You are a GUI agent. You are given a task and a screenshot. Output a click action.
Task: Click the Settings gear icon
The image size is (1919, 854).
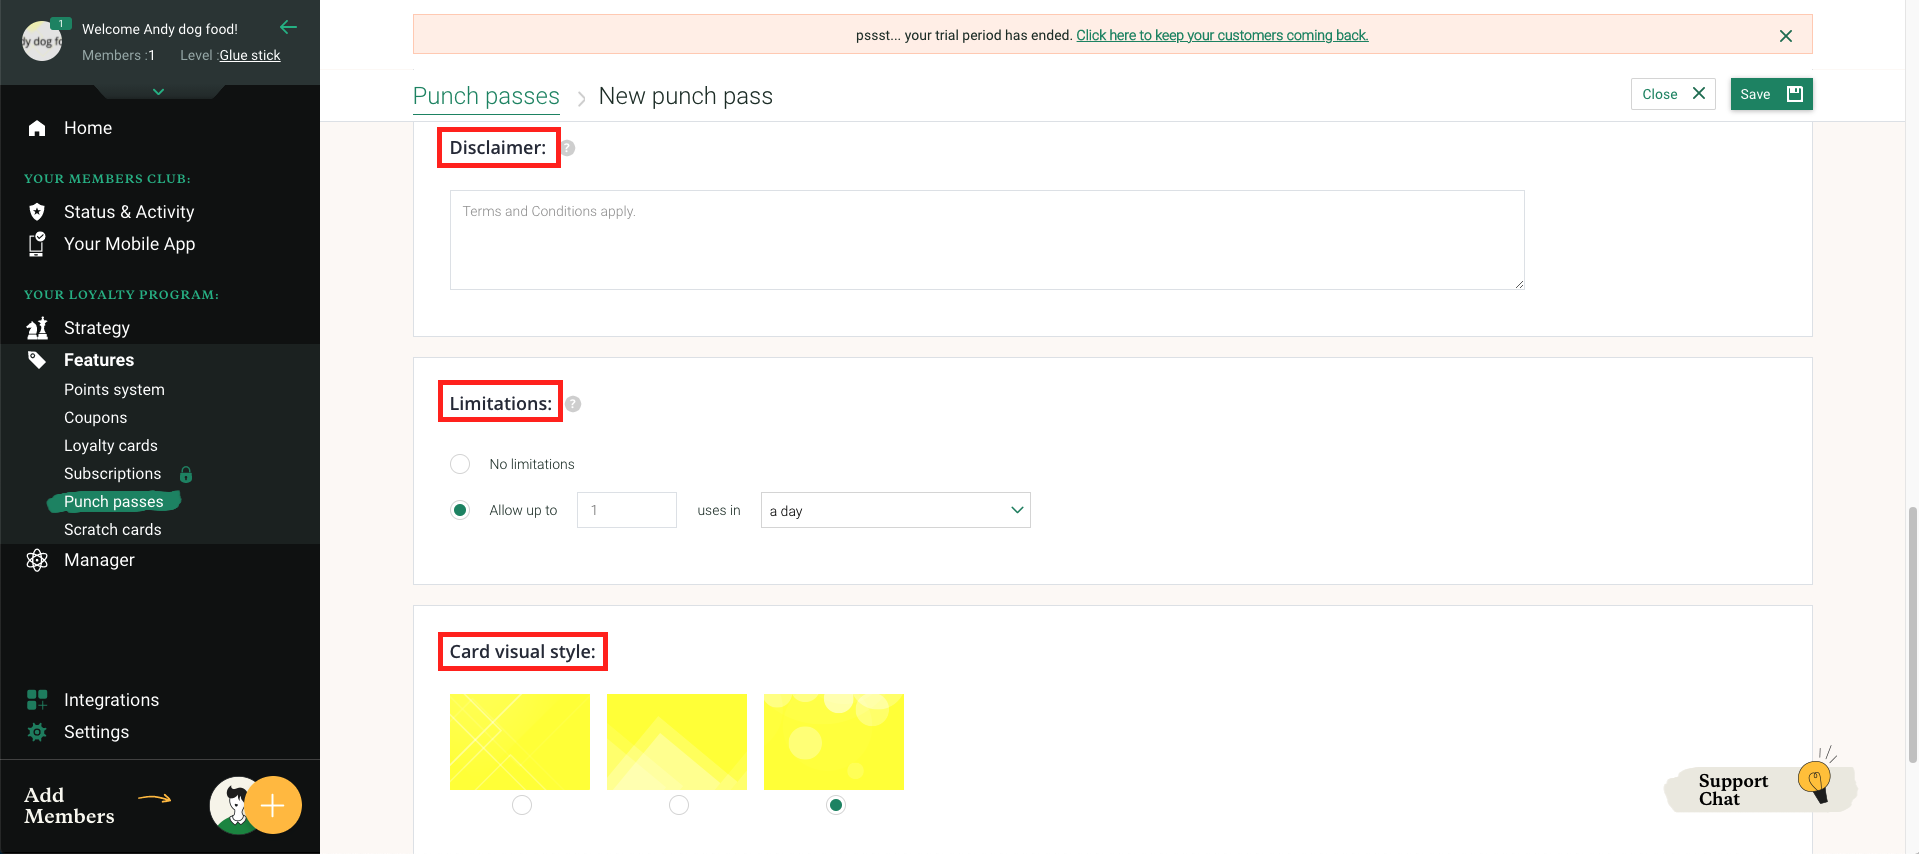pyautogui.click(x=37, y=732)
